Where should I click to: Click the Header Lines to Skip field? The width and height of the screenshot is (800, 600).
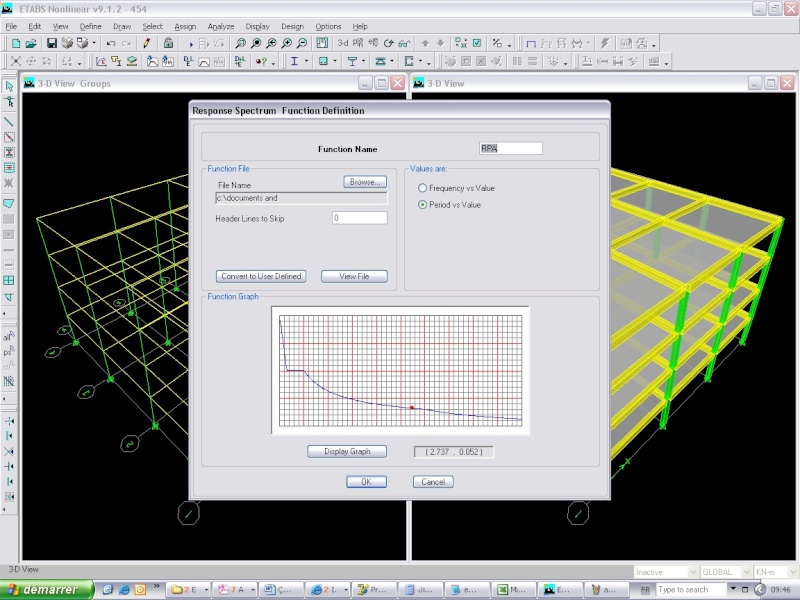tap(360, 218)
